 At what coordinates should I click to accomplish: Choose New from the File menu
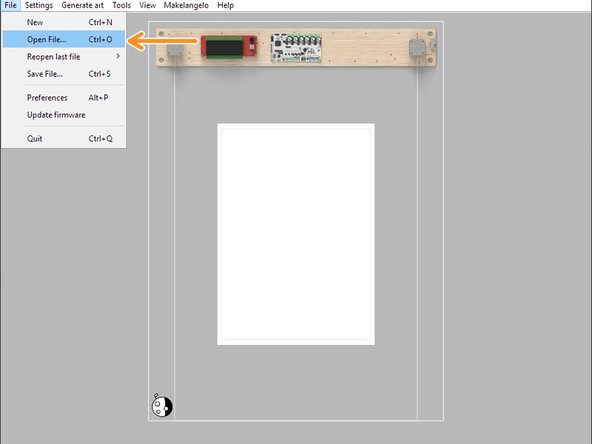[63, 22]
